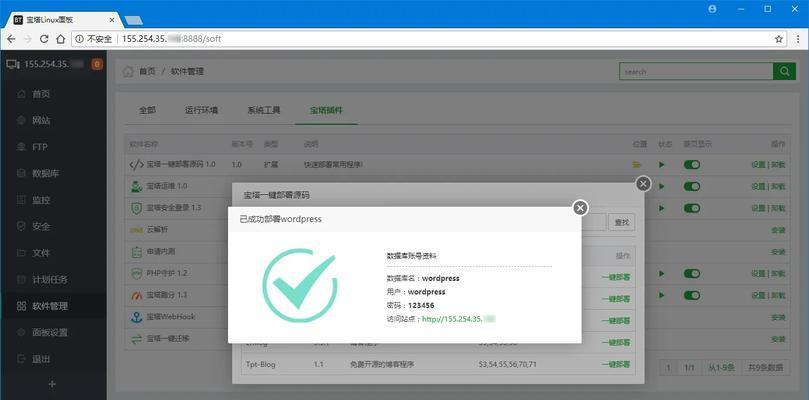This screenshot has height=400, width=809.
Task: Click 卸载 for 宝塔跑分 1.3 row
Action: click(778, 295)
